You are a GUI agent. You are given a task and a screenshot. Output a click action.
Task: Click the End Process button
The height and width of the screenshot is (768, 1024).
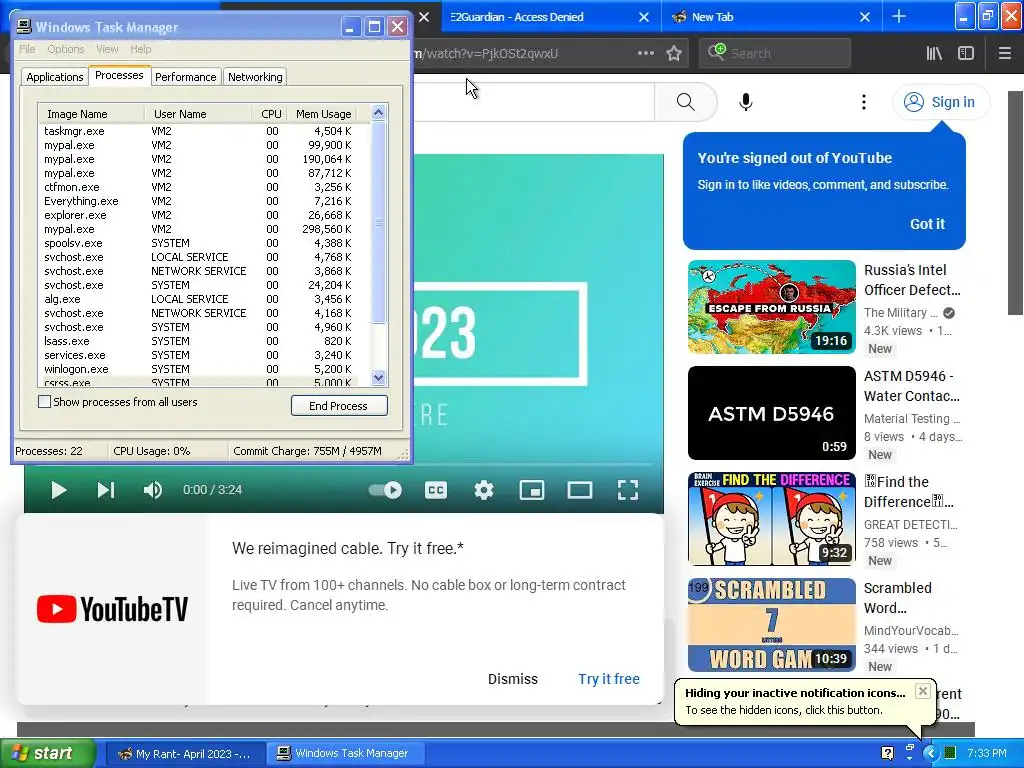click(x=339, y=406)
